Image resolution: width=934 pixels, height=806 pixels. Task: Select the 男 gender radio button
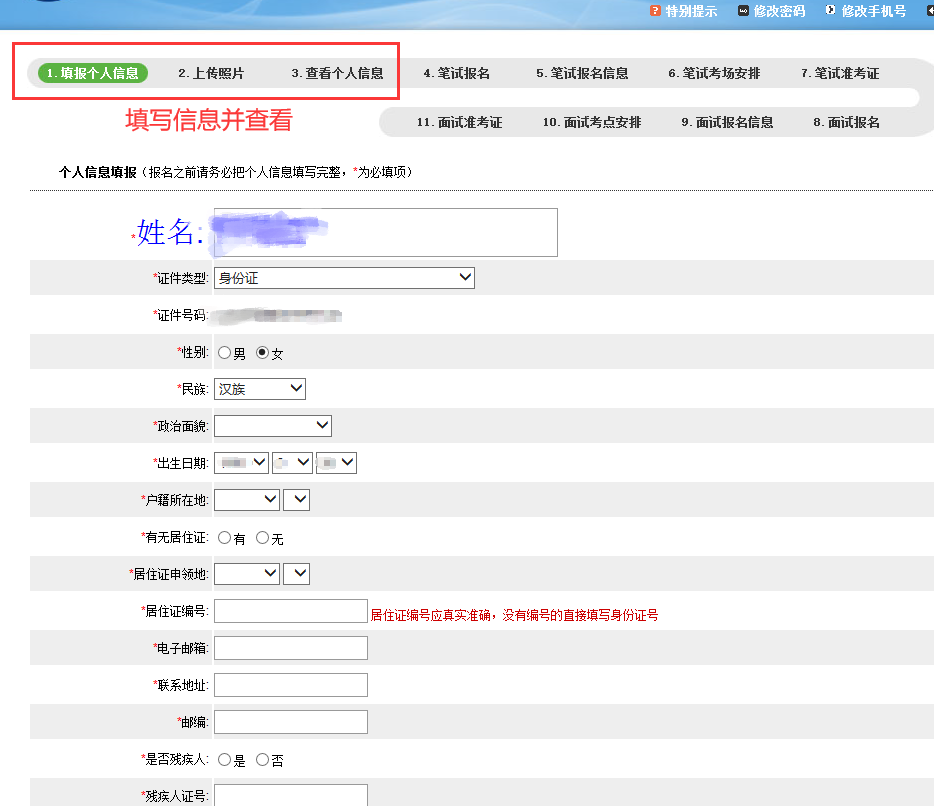tap(224, 352)
